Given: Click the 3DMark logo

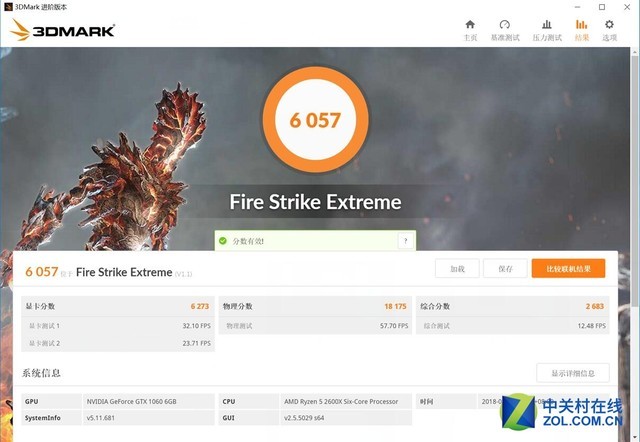Looking at the screenshot, I should [62, 30].
